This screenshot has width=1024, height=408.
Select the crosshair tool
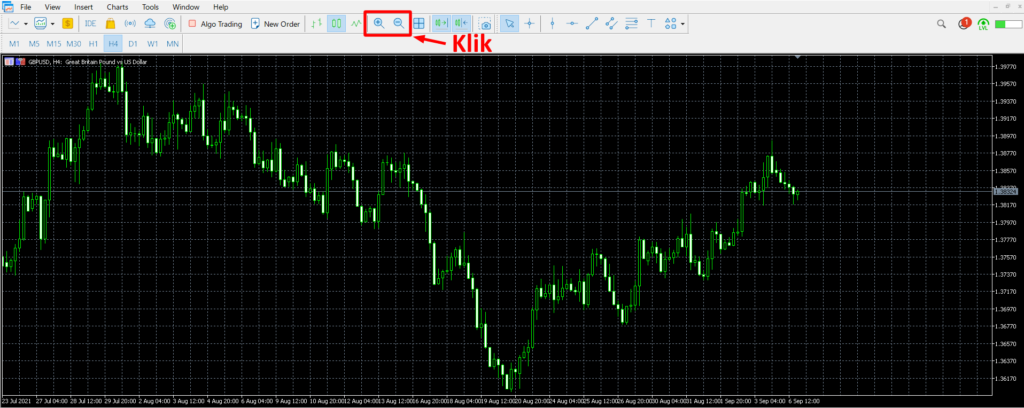pyautogui.click(x=529, y=23)
